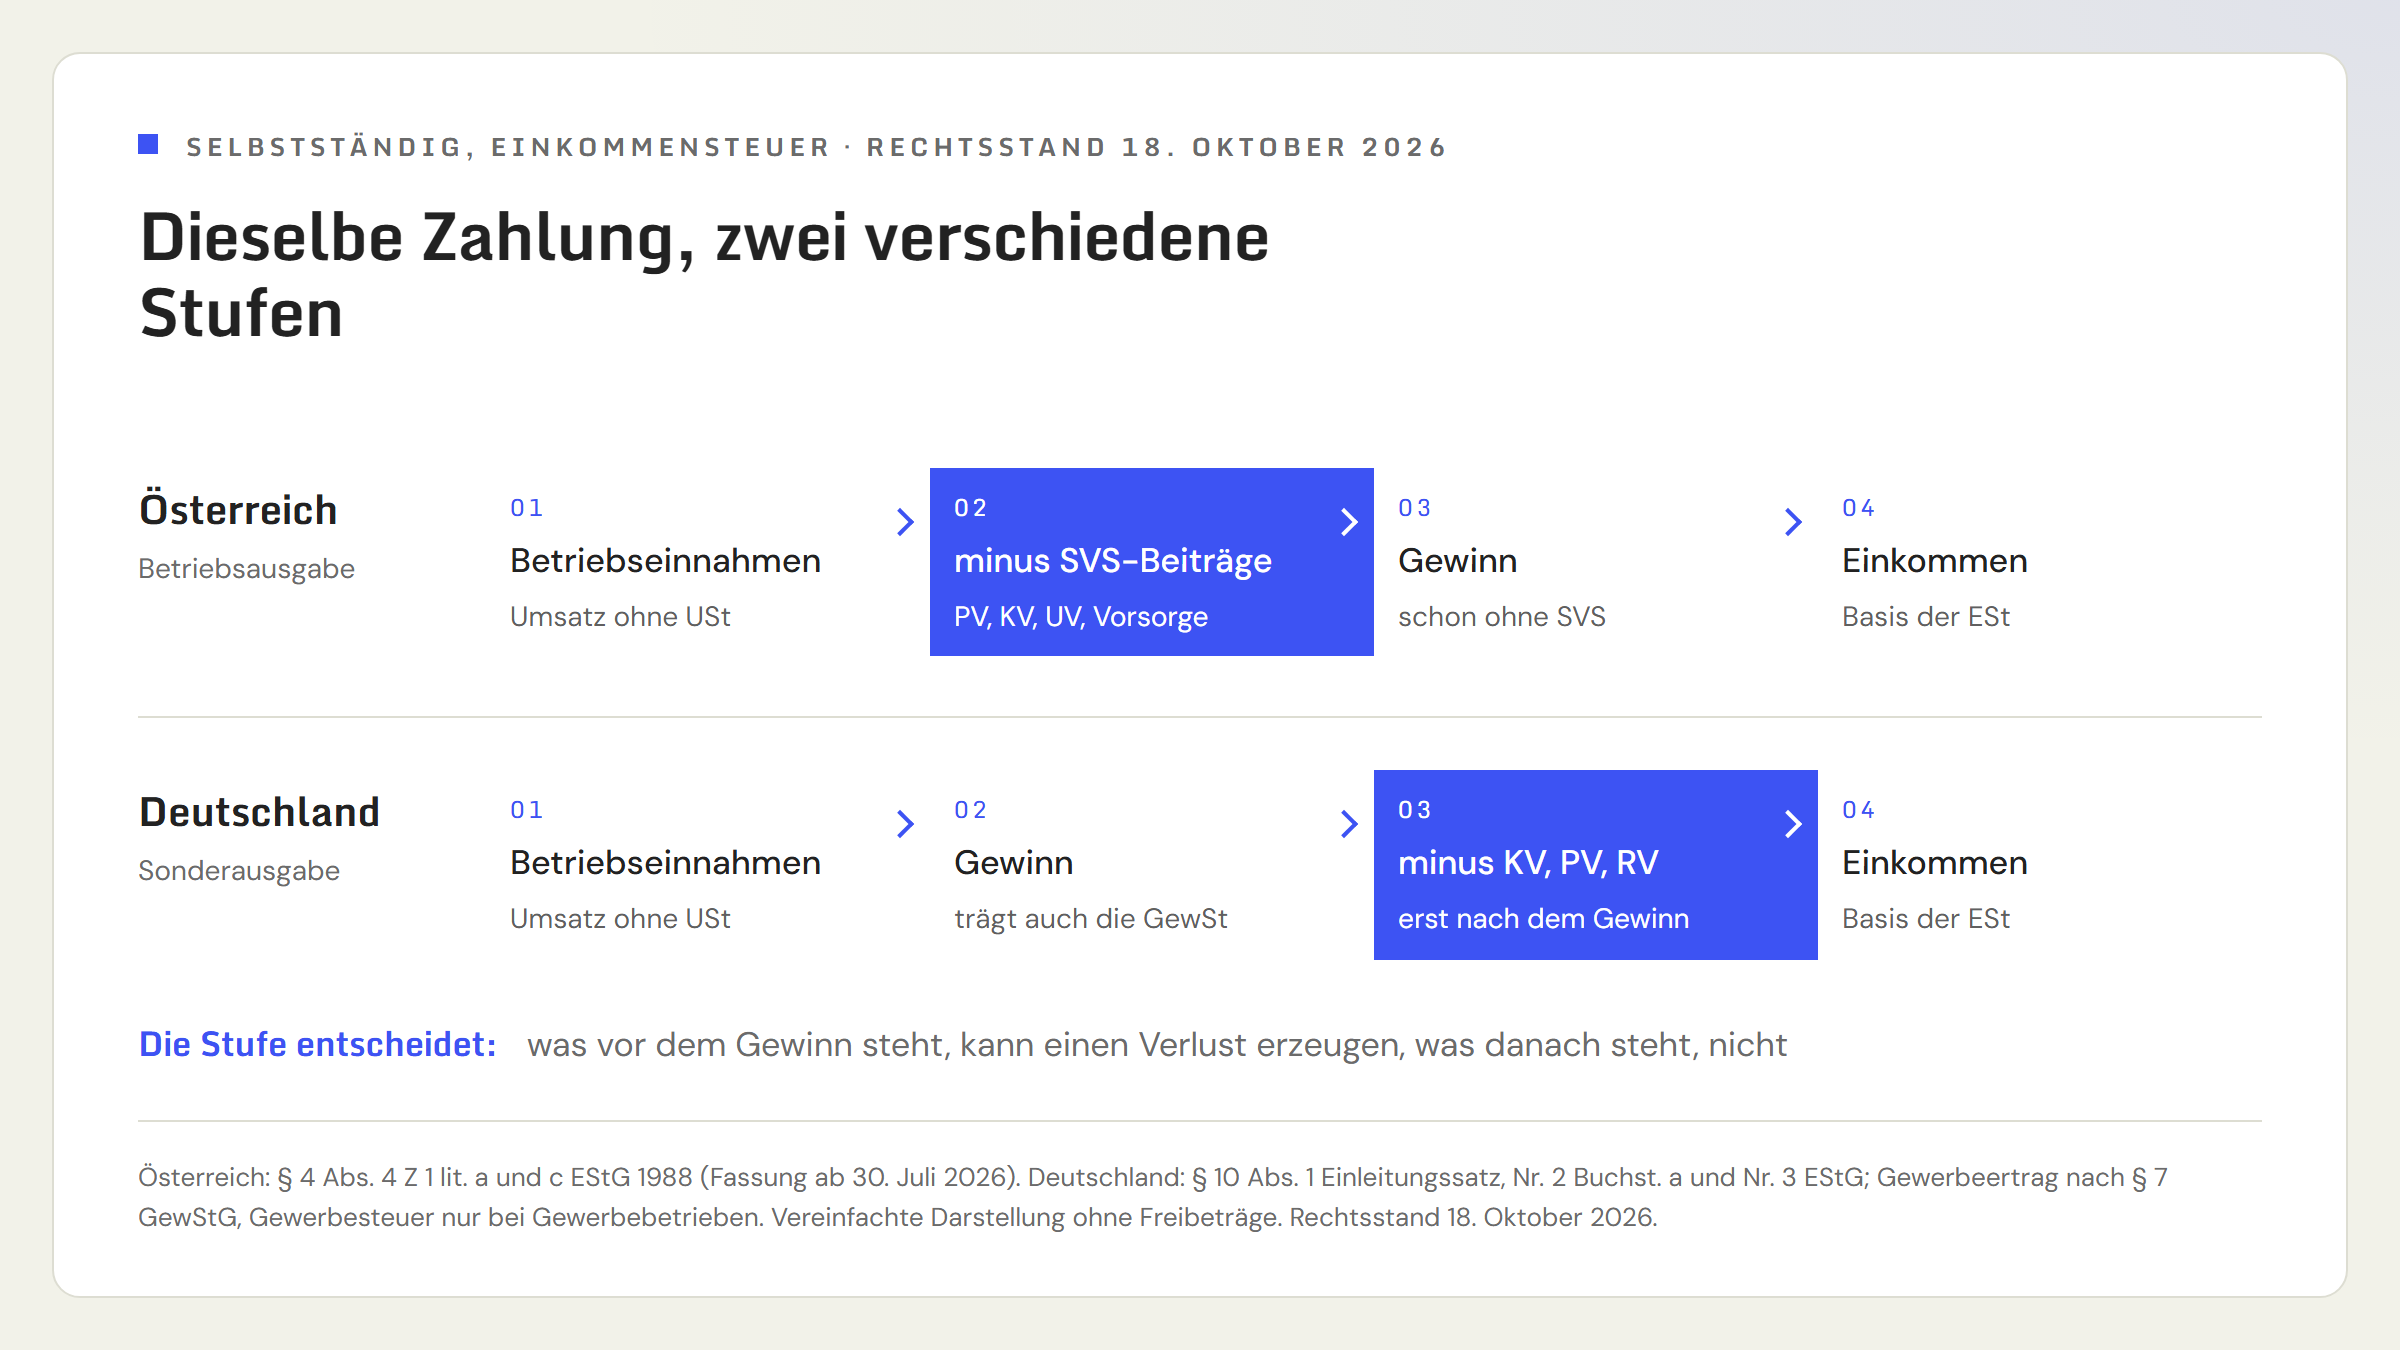Click Umsatz ohne USt in Österreich row
This screenshot has height=1350, width=2400.
click(x=620, y=617)
